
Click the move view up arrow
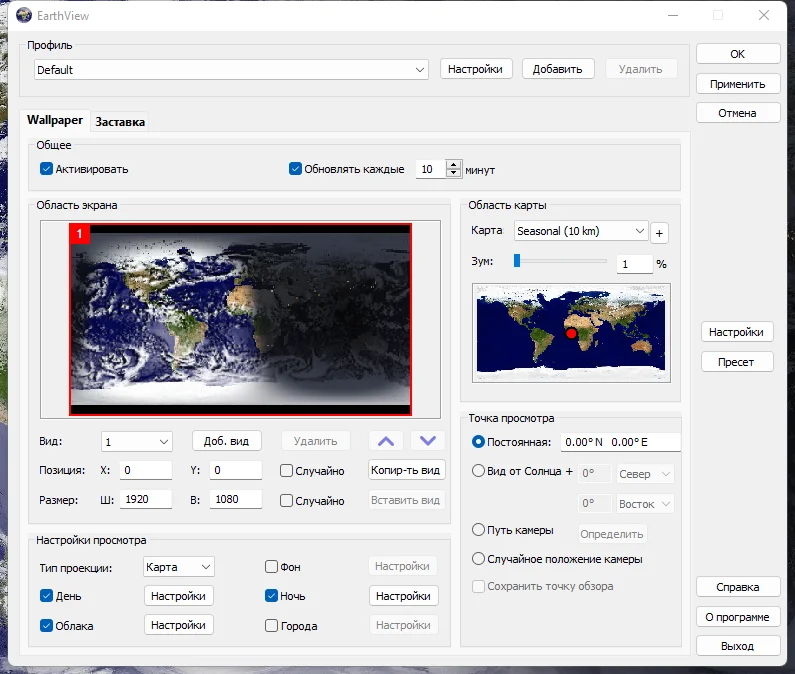pos(386,441)
